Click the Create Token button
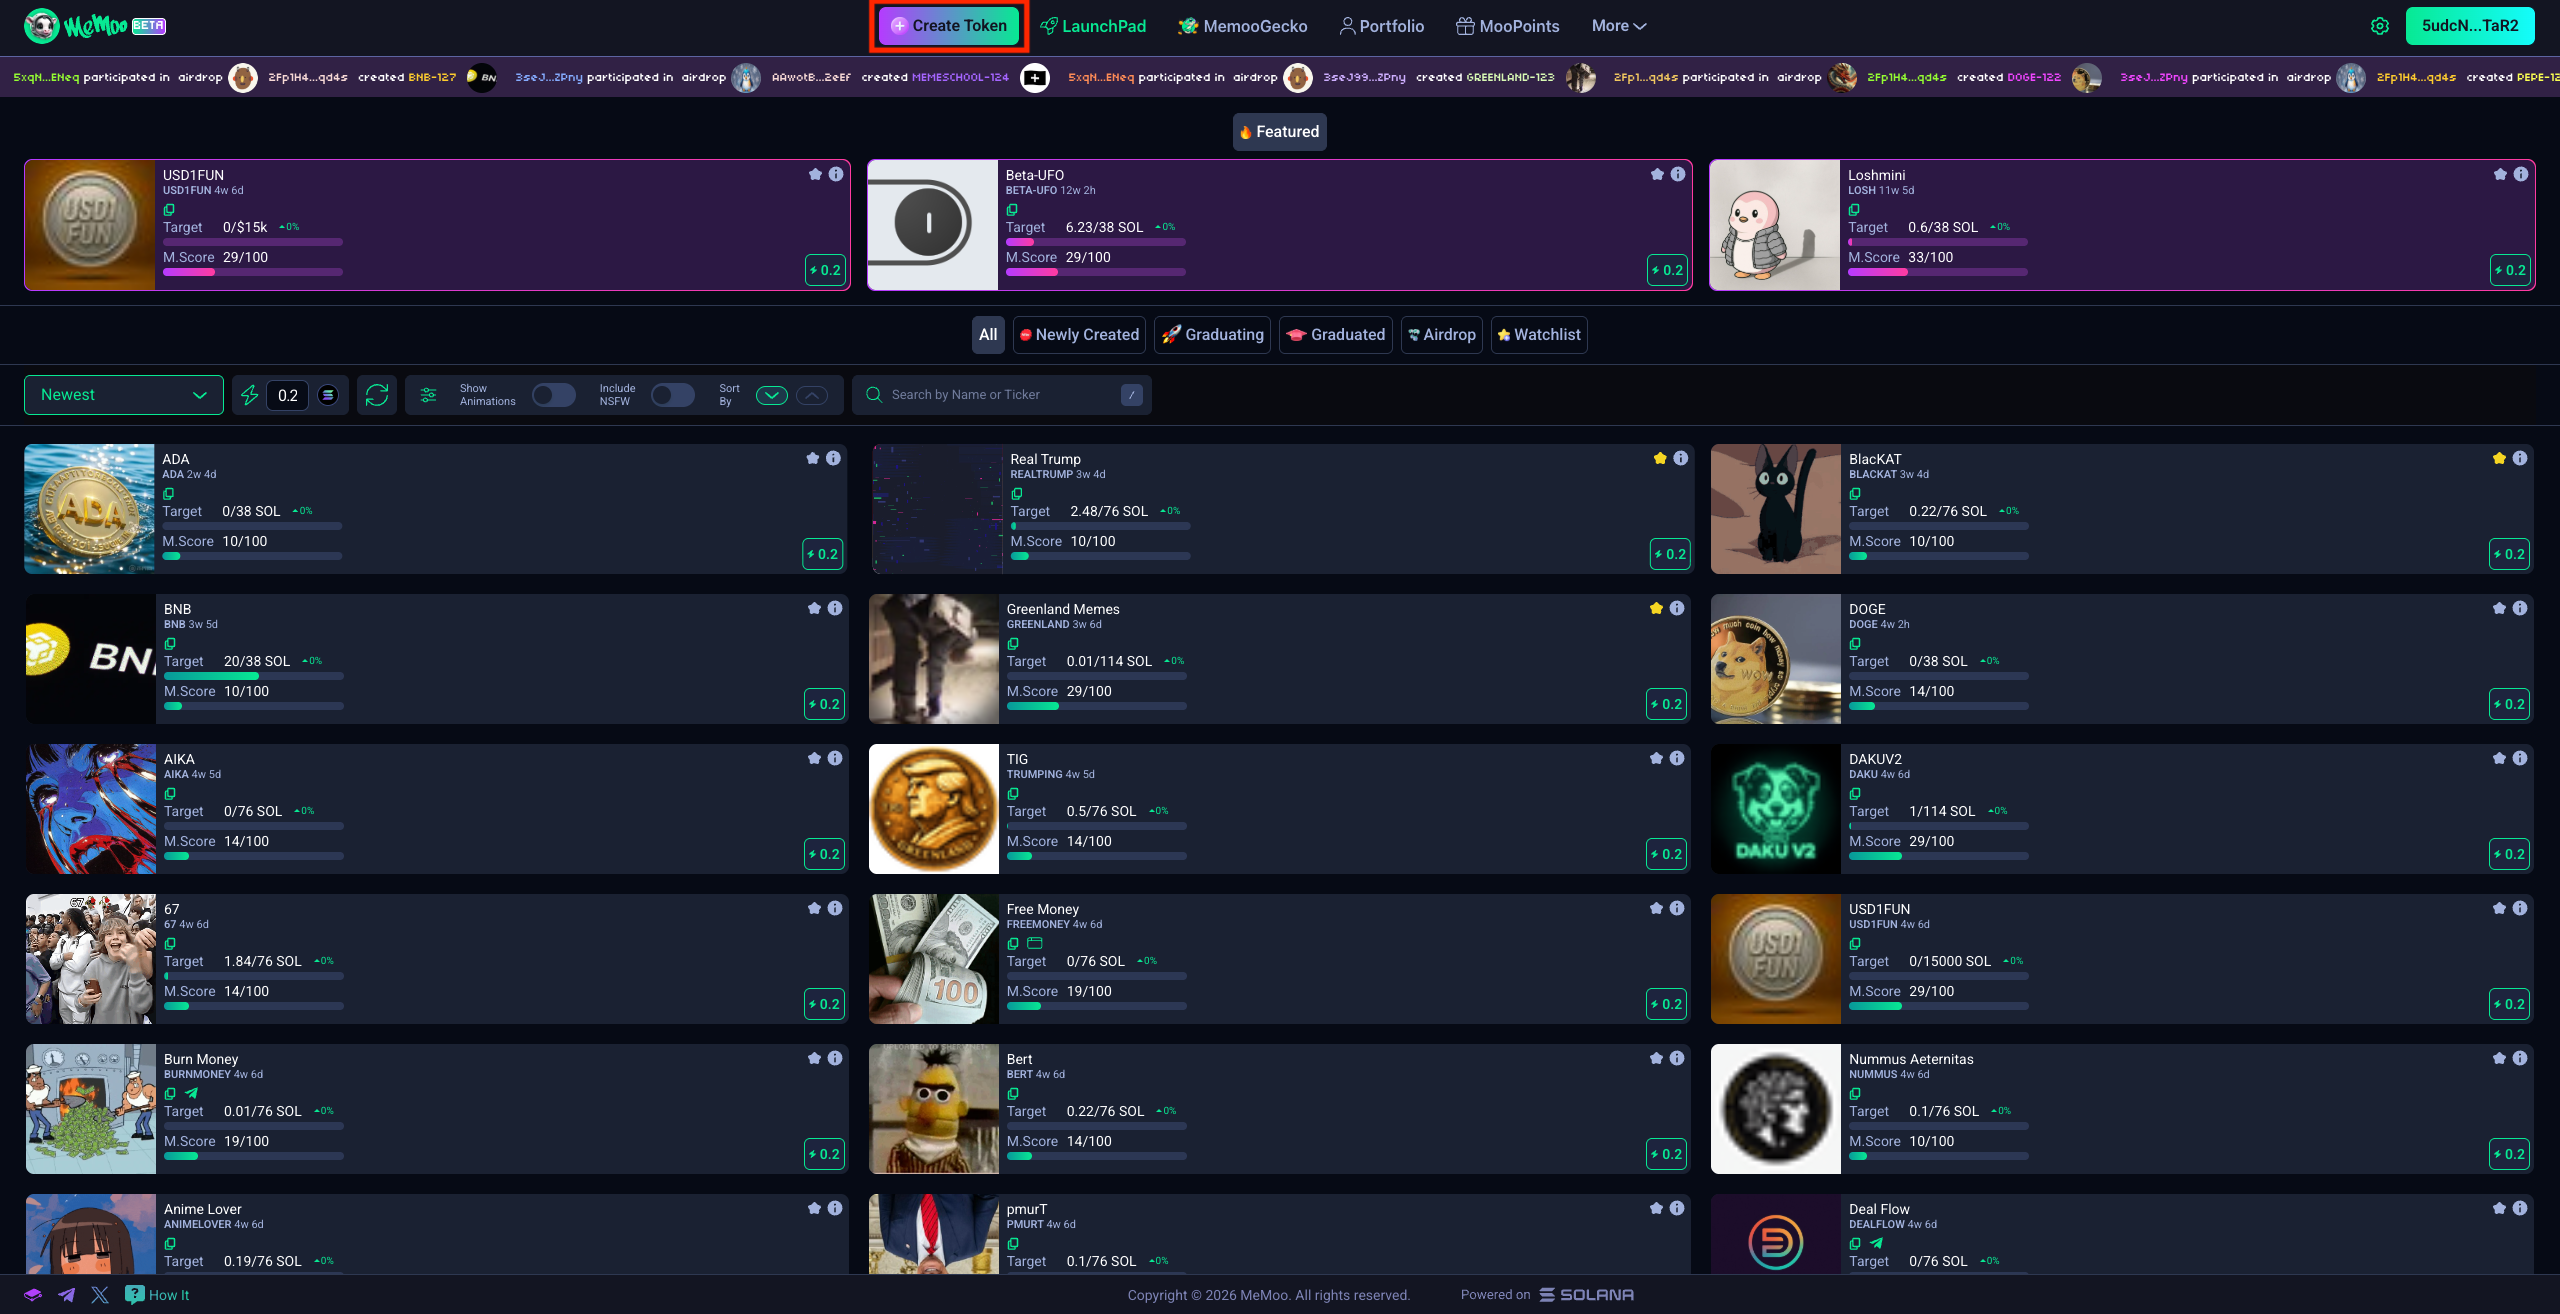 (x=948, y=26)
